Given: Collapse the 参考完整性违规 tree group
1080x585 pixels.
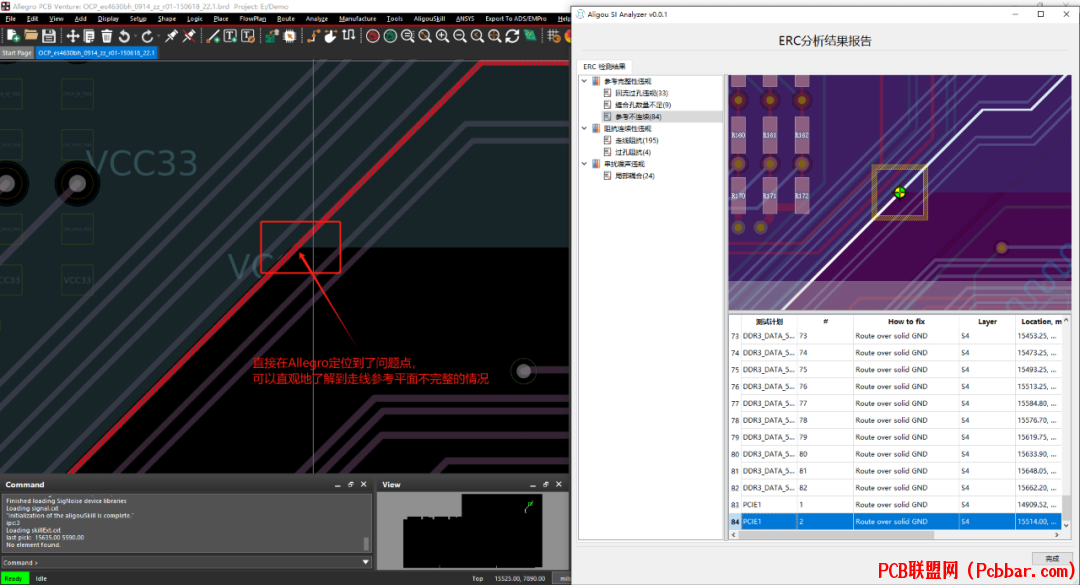Looking at the screenshot, I should pyautogui.click(x=585, y=81).
